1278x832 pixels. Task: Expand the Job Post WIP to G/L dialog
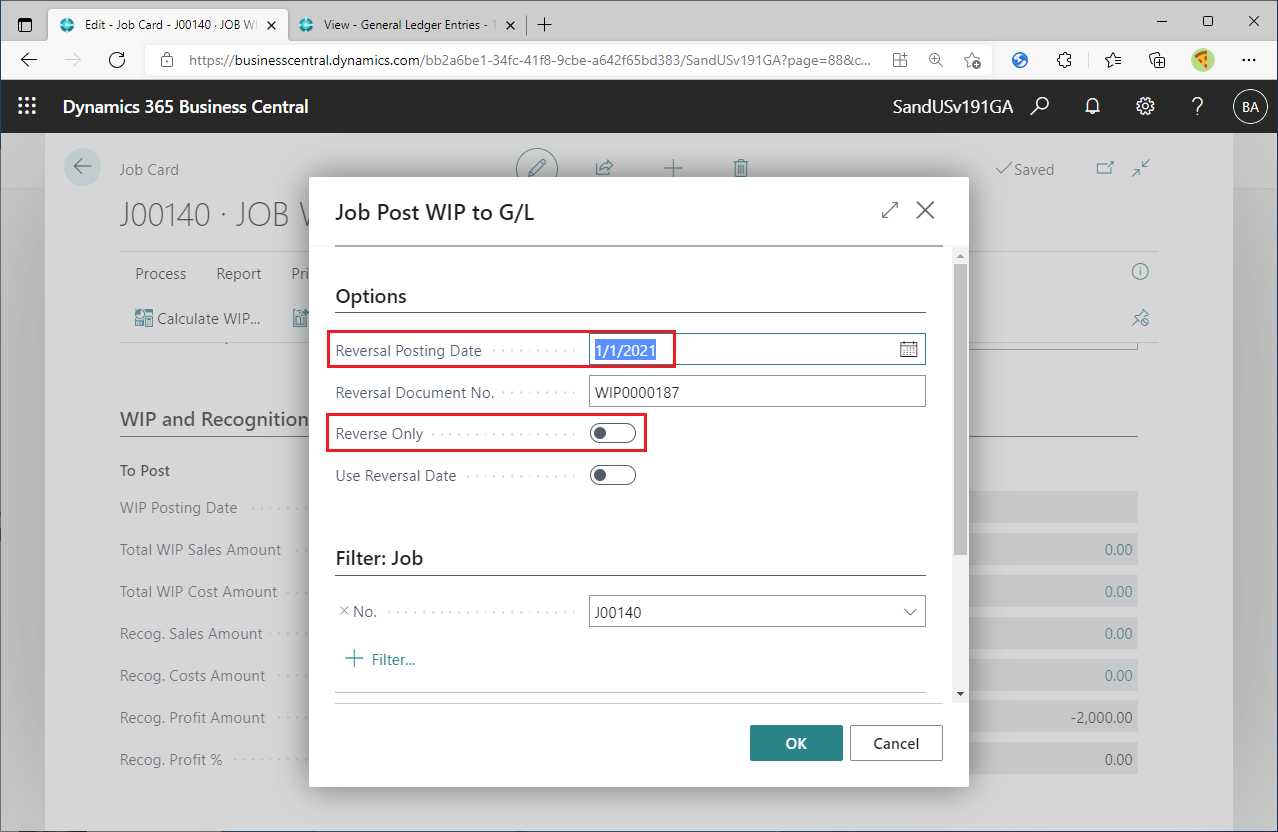[x=889, y=210]
